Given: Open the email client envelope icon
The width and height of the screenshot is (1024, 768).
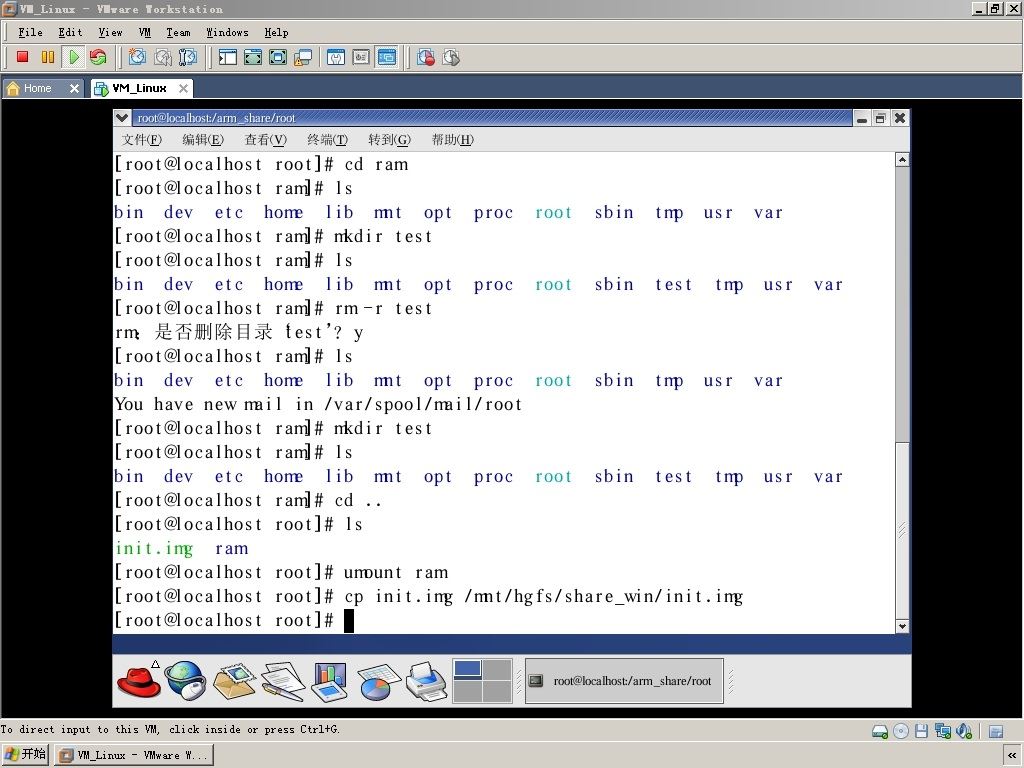Looking at the screenshot, I should 234,680.
